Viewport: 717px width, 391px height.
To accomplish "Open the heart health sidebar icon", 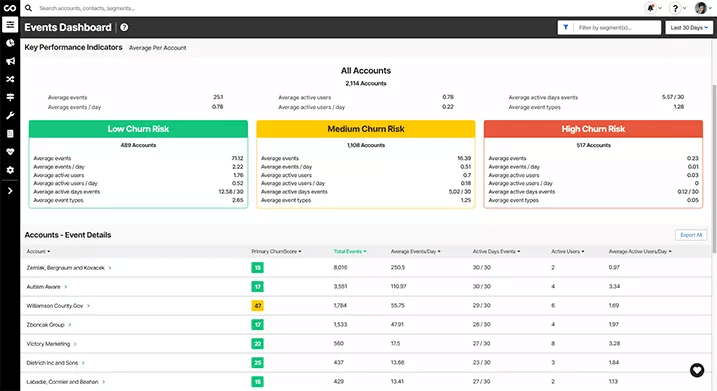I will [x=10, y=152].
